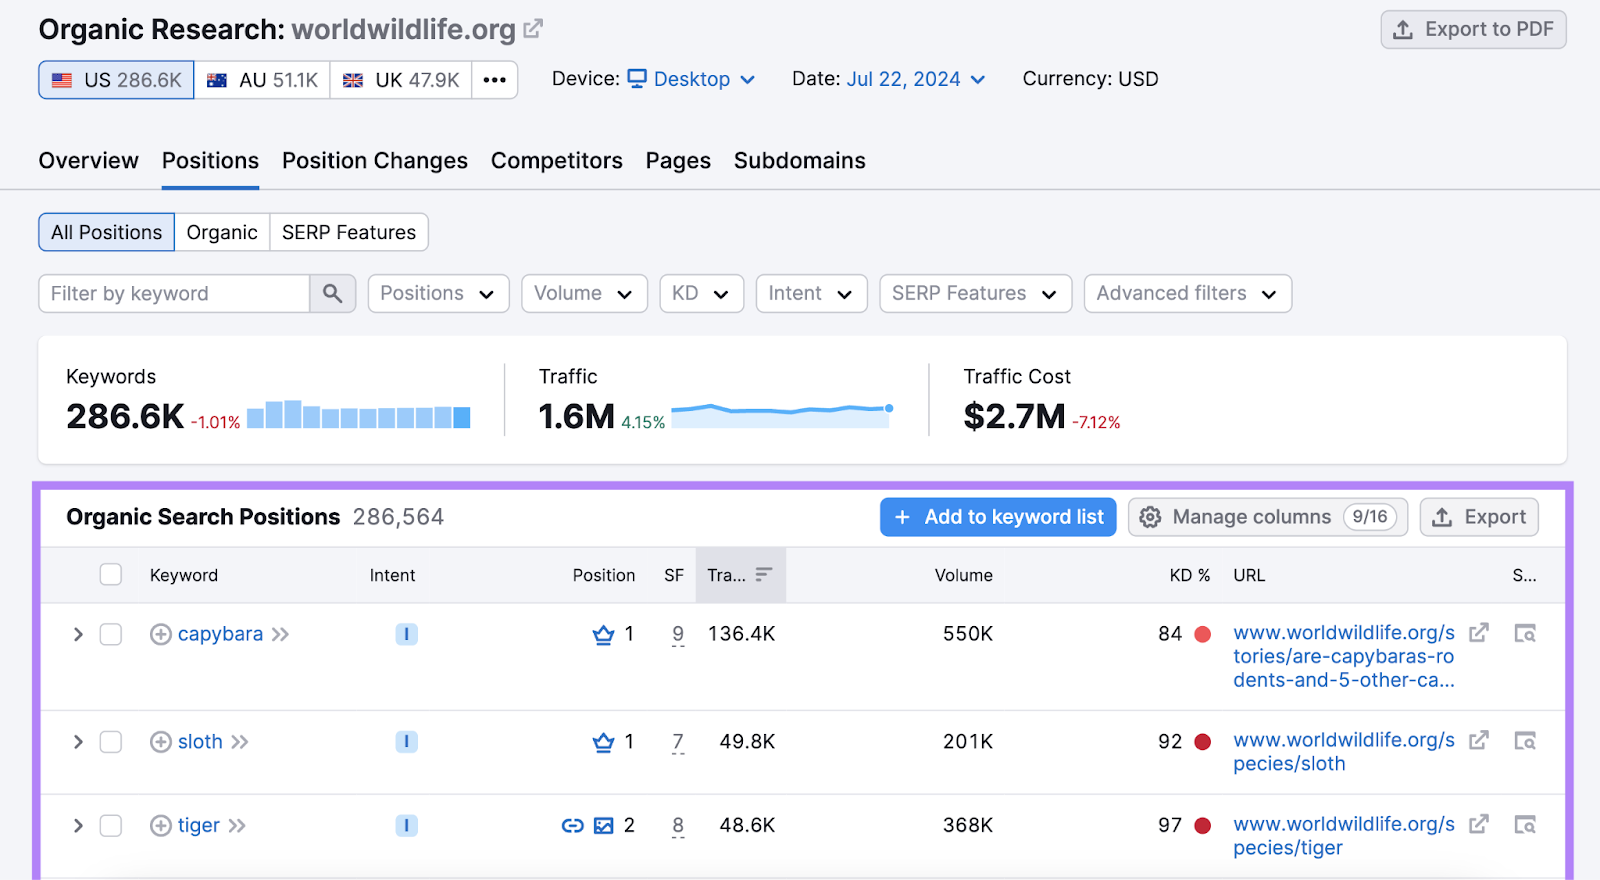Image resolution: width=1600 pixels, height=880 pixels.
Task: Open worldwildlife.org external link icon in title
Action: coord(533,29)
